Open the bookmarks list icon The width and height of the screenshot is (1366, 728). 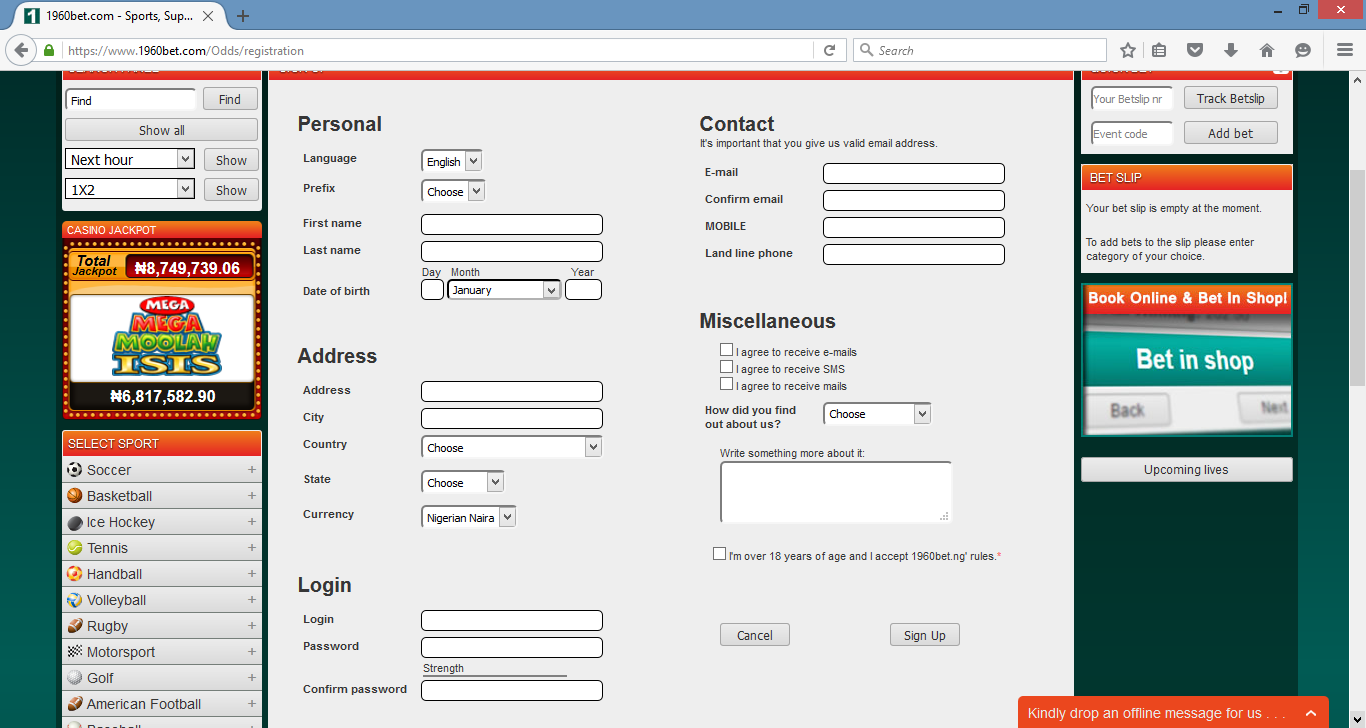(1159, 50)
